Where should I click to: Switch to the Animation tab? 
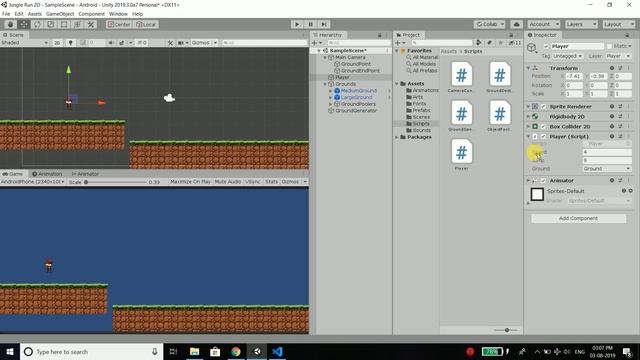click(47, 174)
